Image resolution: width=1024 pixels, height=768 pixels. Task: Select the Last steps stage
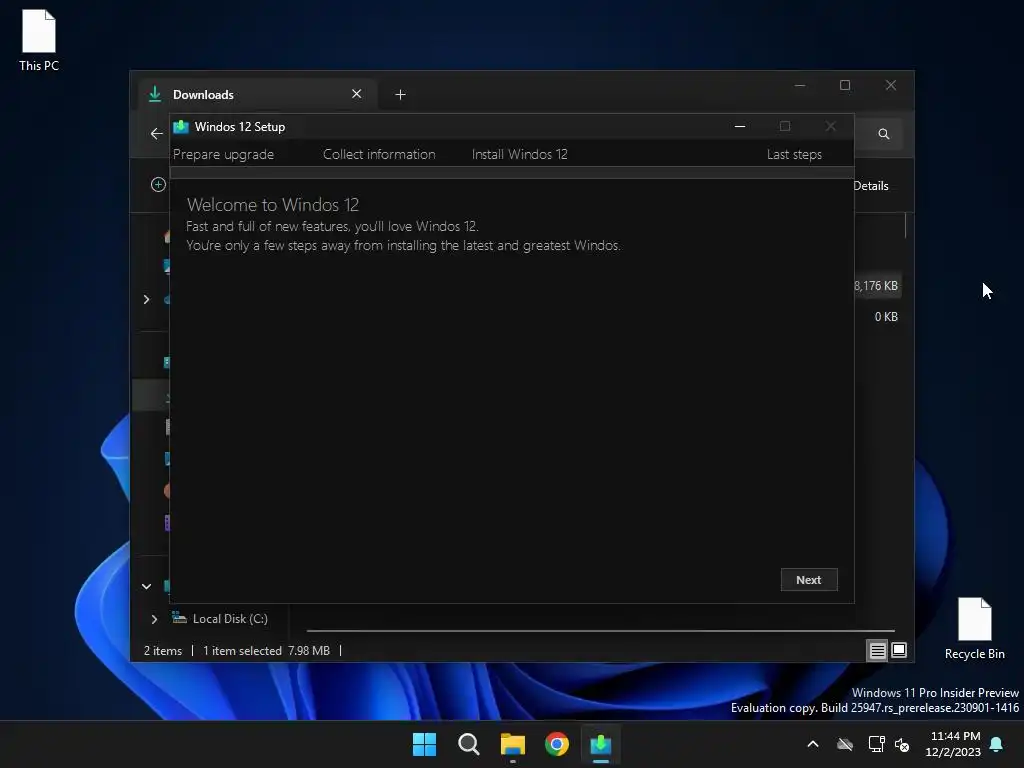(x=794, y=155)
